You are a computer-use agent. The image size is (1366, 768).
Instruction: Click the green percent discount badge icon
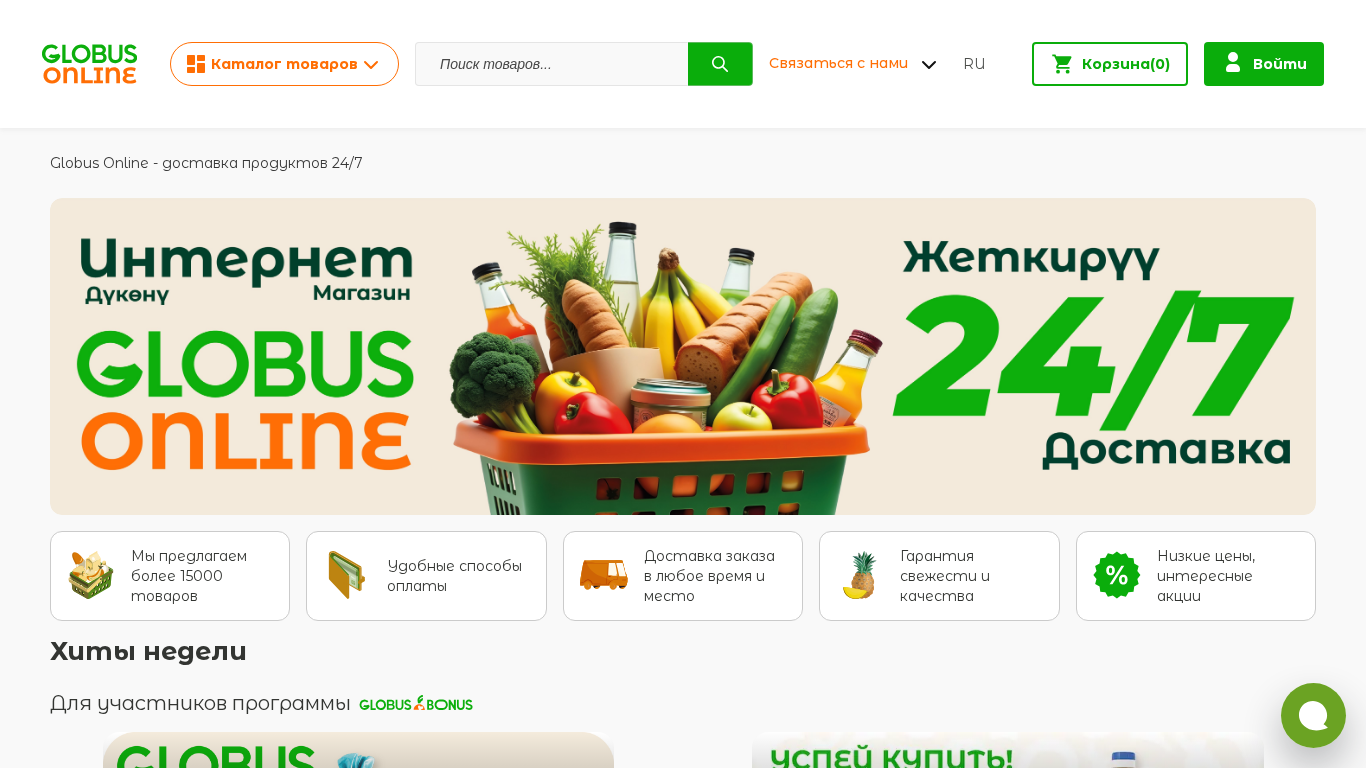[1117, 575]
